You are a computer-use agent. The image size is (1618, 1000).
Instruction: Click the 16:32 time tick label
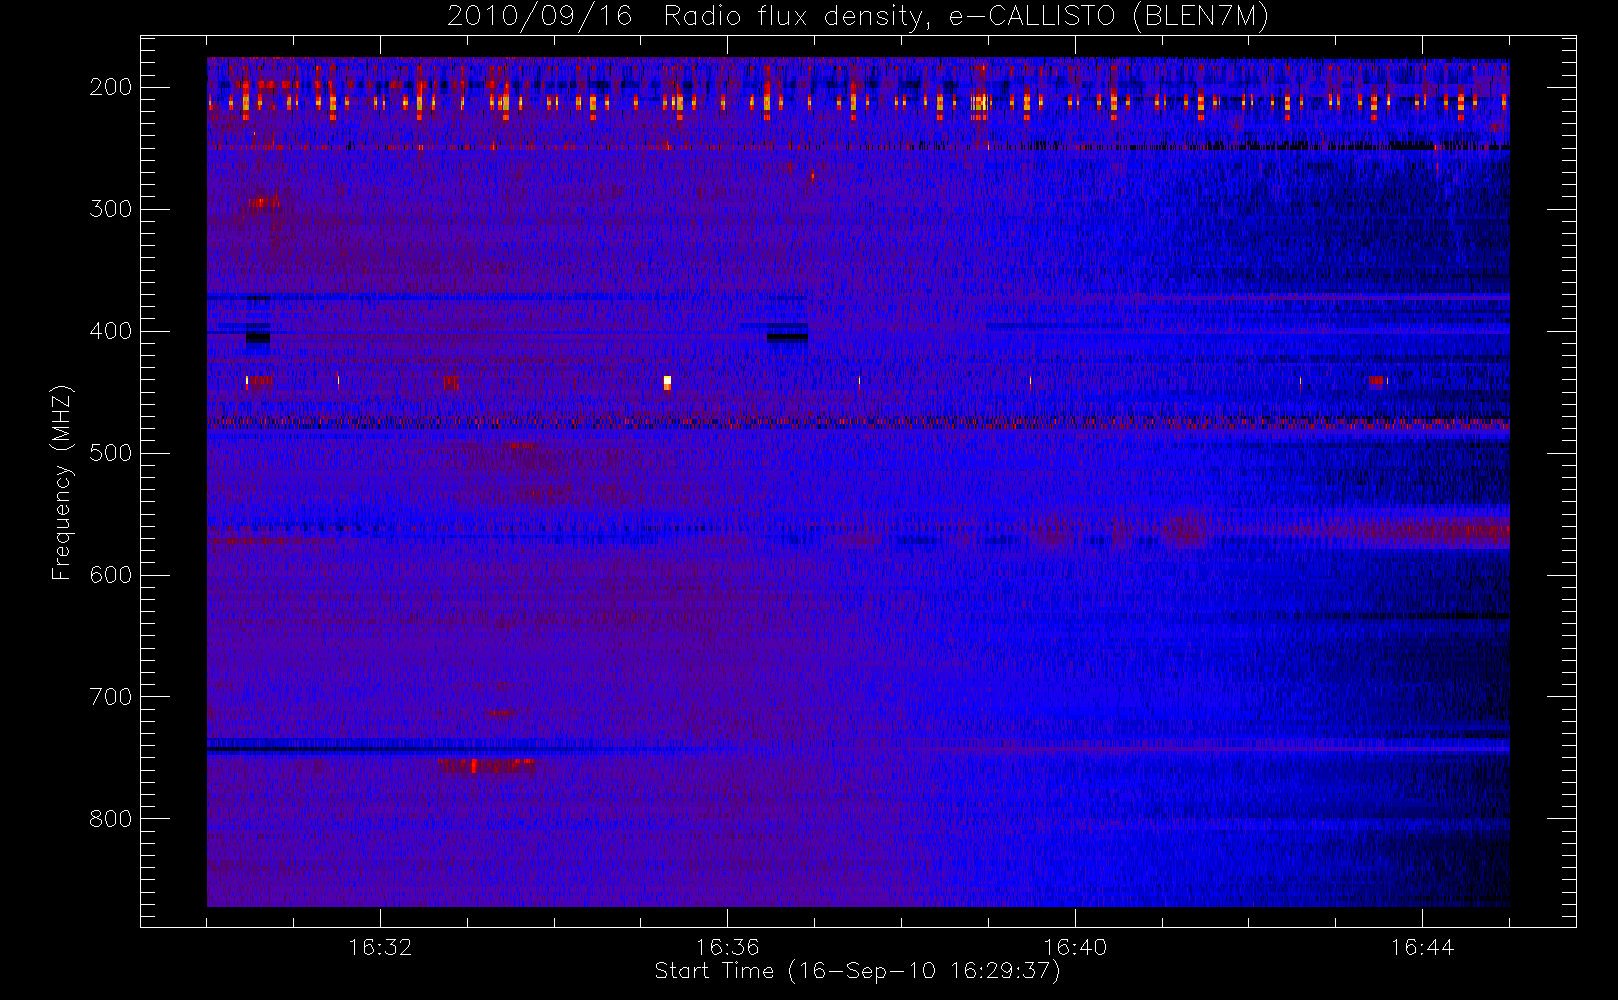coord(380,947)
